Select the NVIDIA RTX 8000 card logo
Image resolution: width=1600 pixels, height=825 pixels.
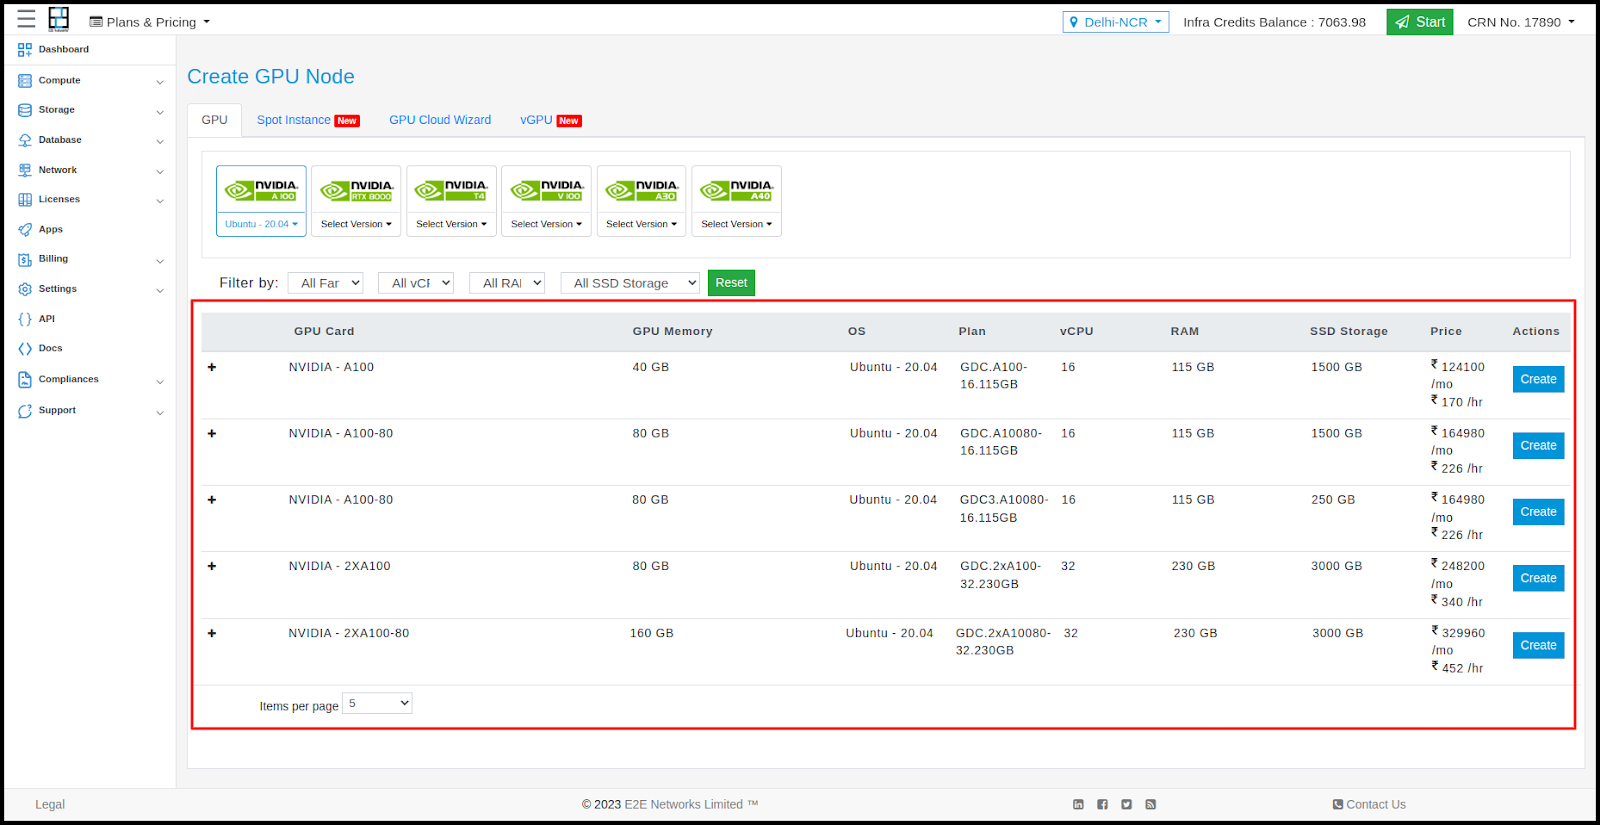point(356,190)
